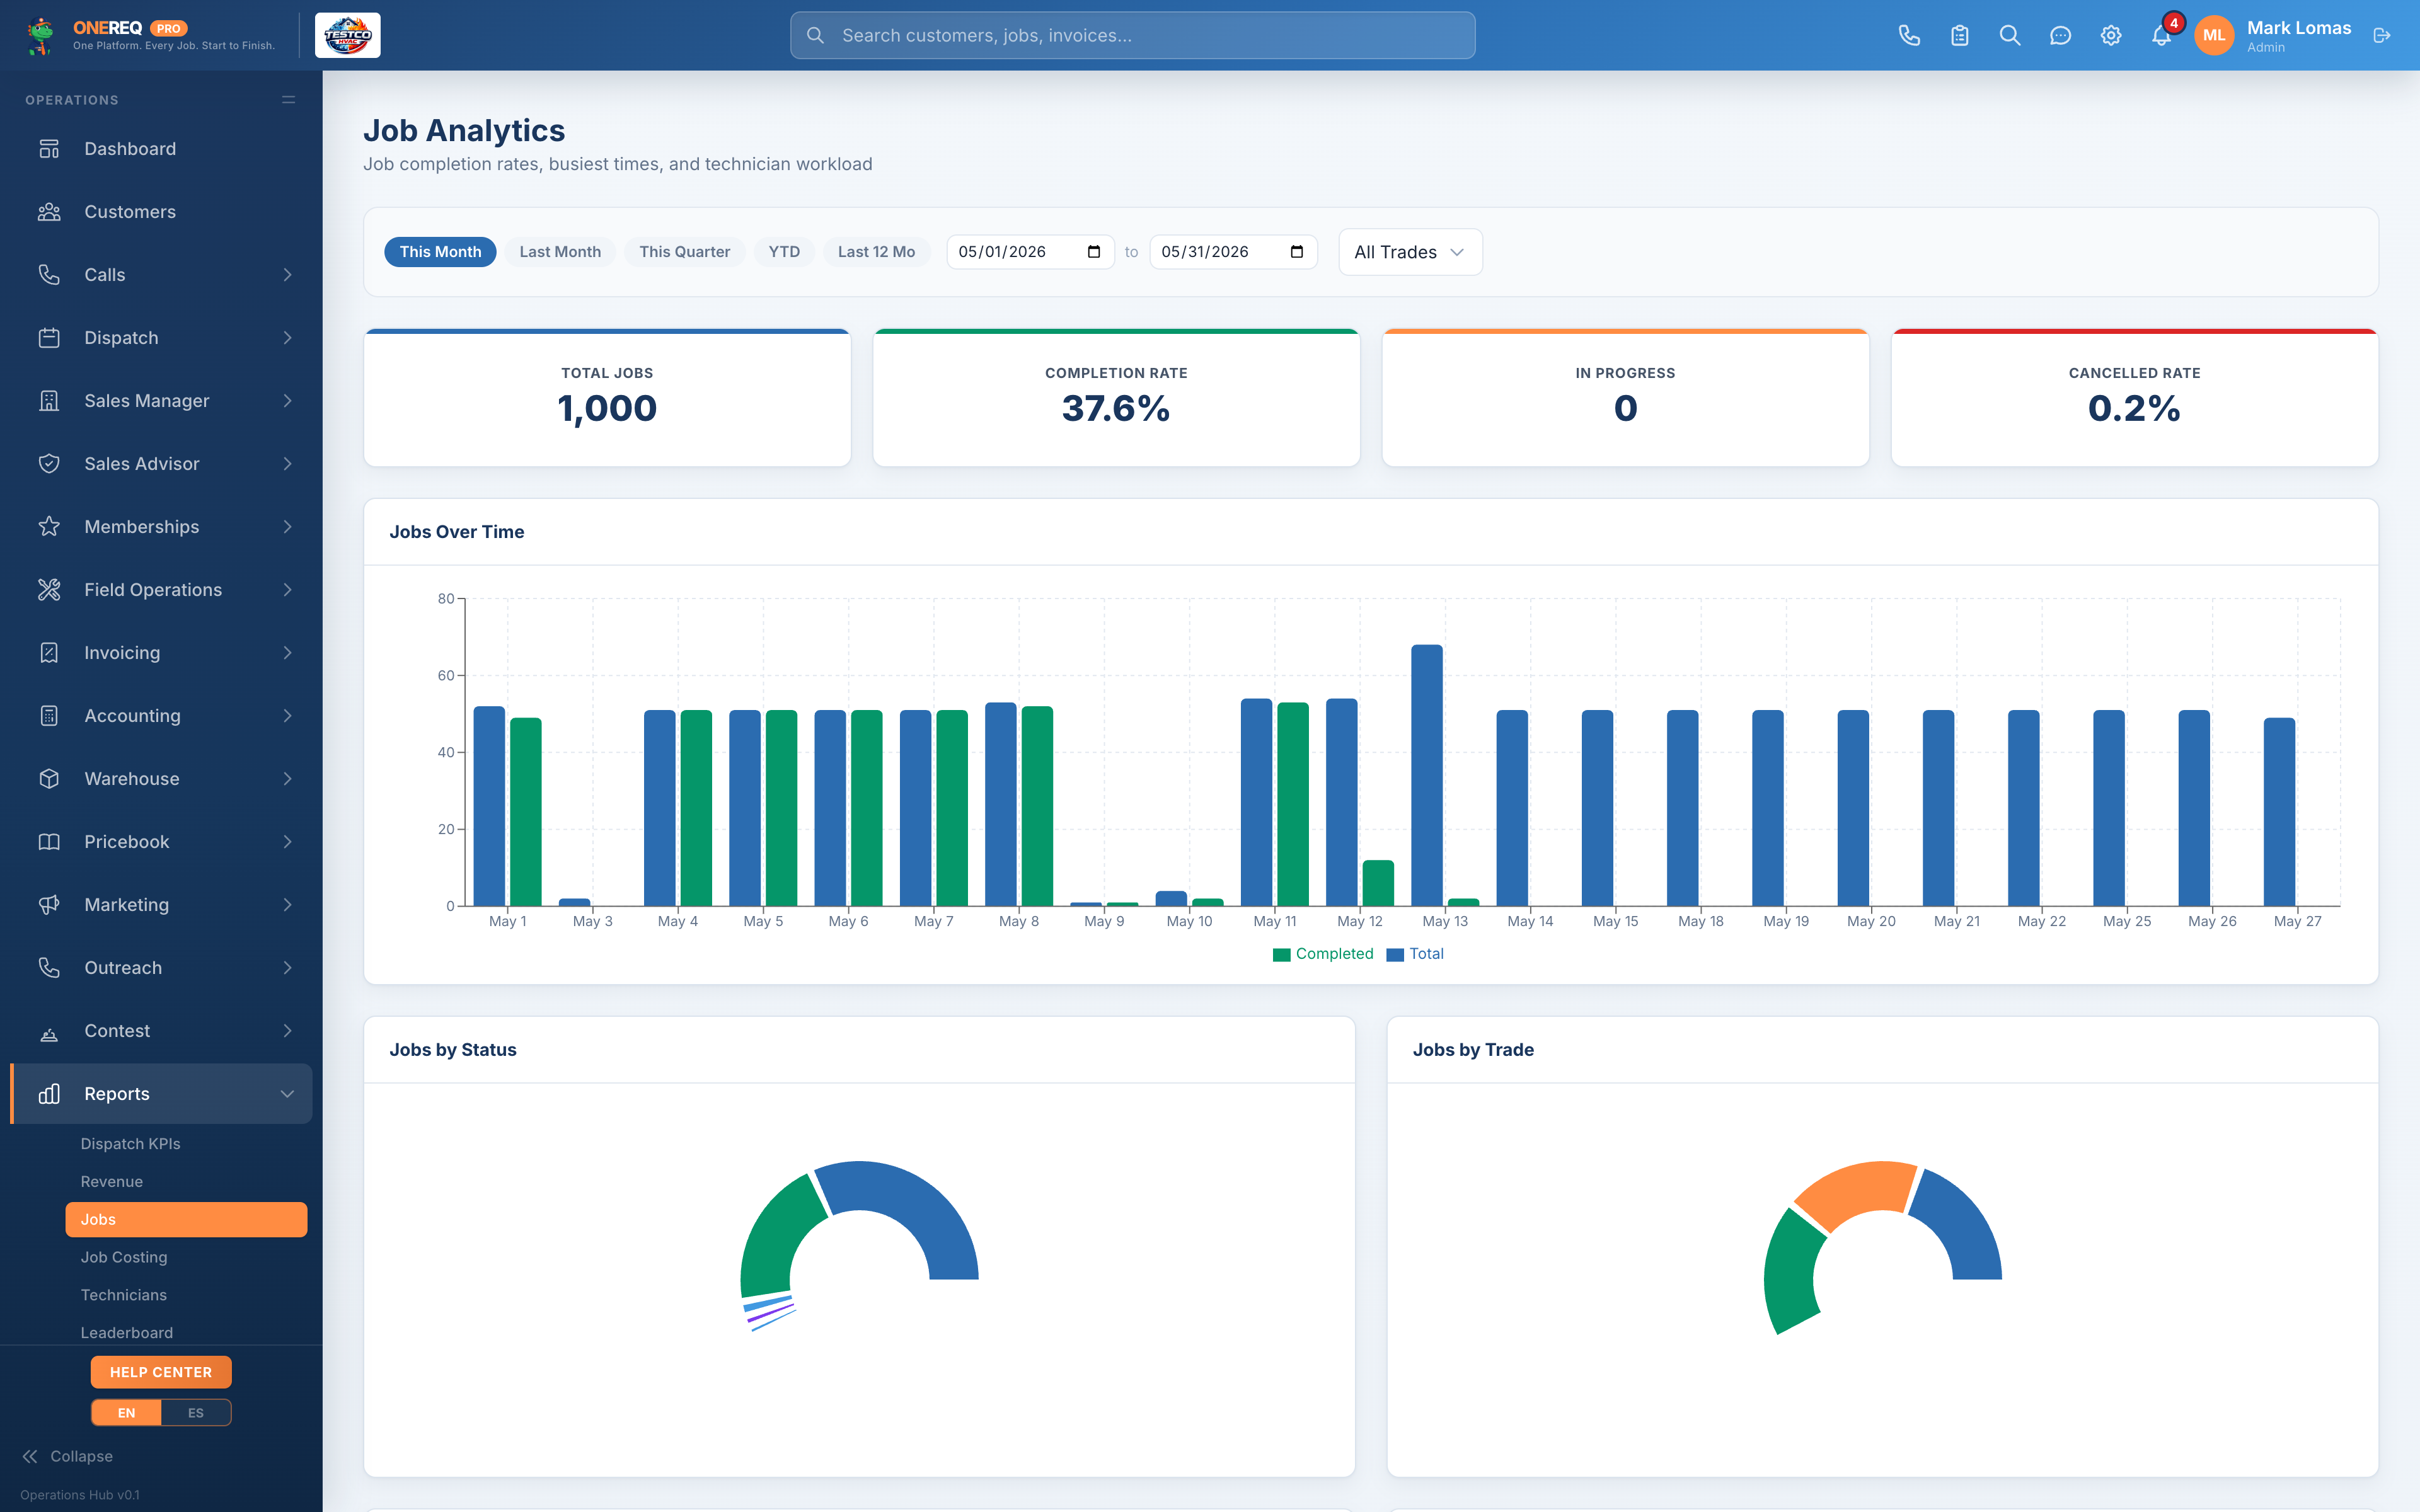The height and width of the screenshot is (1512, 2420).
Task: Click the end date 05/31/2026 field
Action: [1233, 252]
